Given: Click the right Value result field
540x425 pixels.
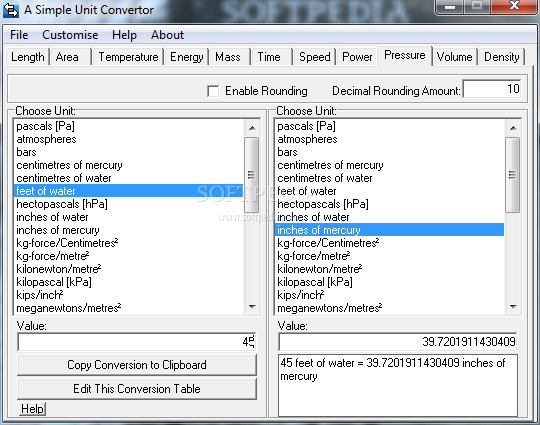Looking at the screenshot, I should [x=398, y=342].
